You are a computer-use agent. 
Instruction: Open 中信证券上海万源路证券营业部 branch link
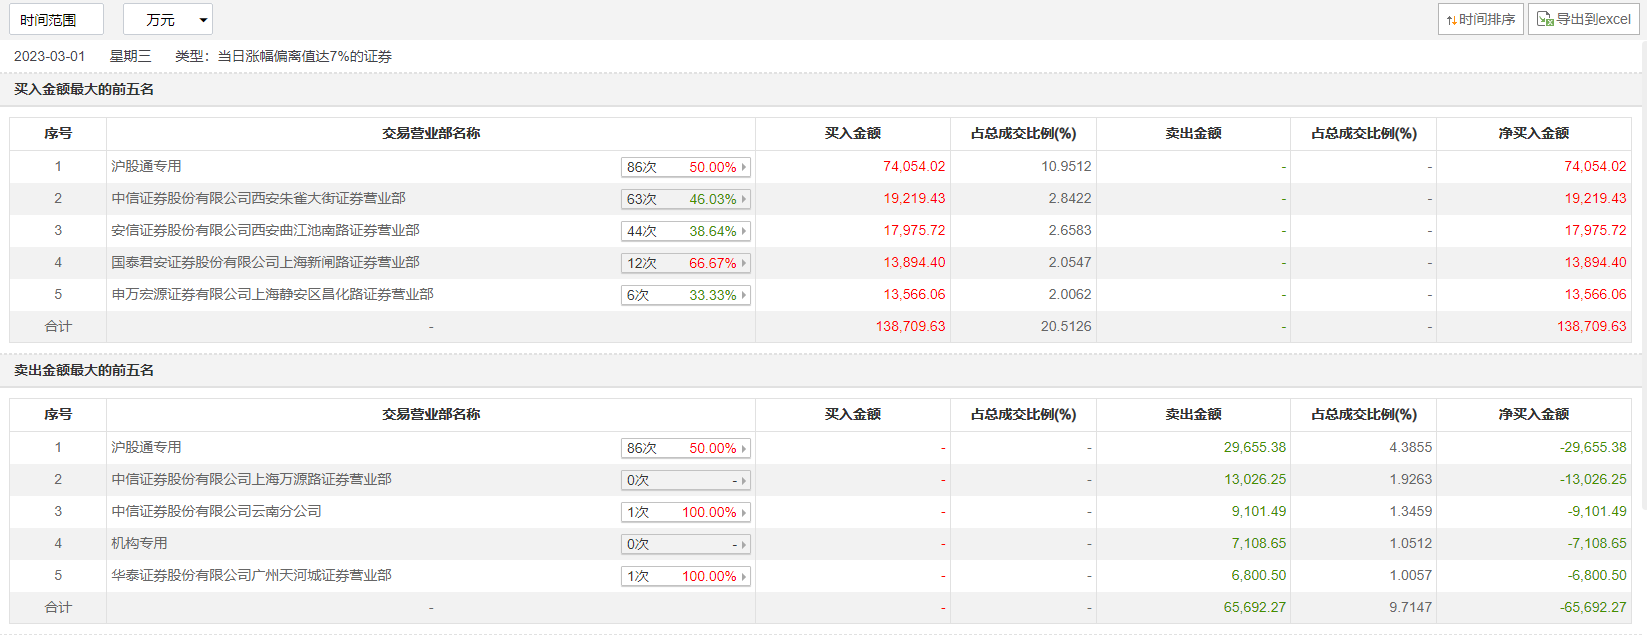(251, 480)
